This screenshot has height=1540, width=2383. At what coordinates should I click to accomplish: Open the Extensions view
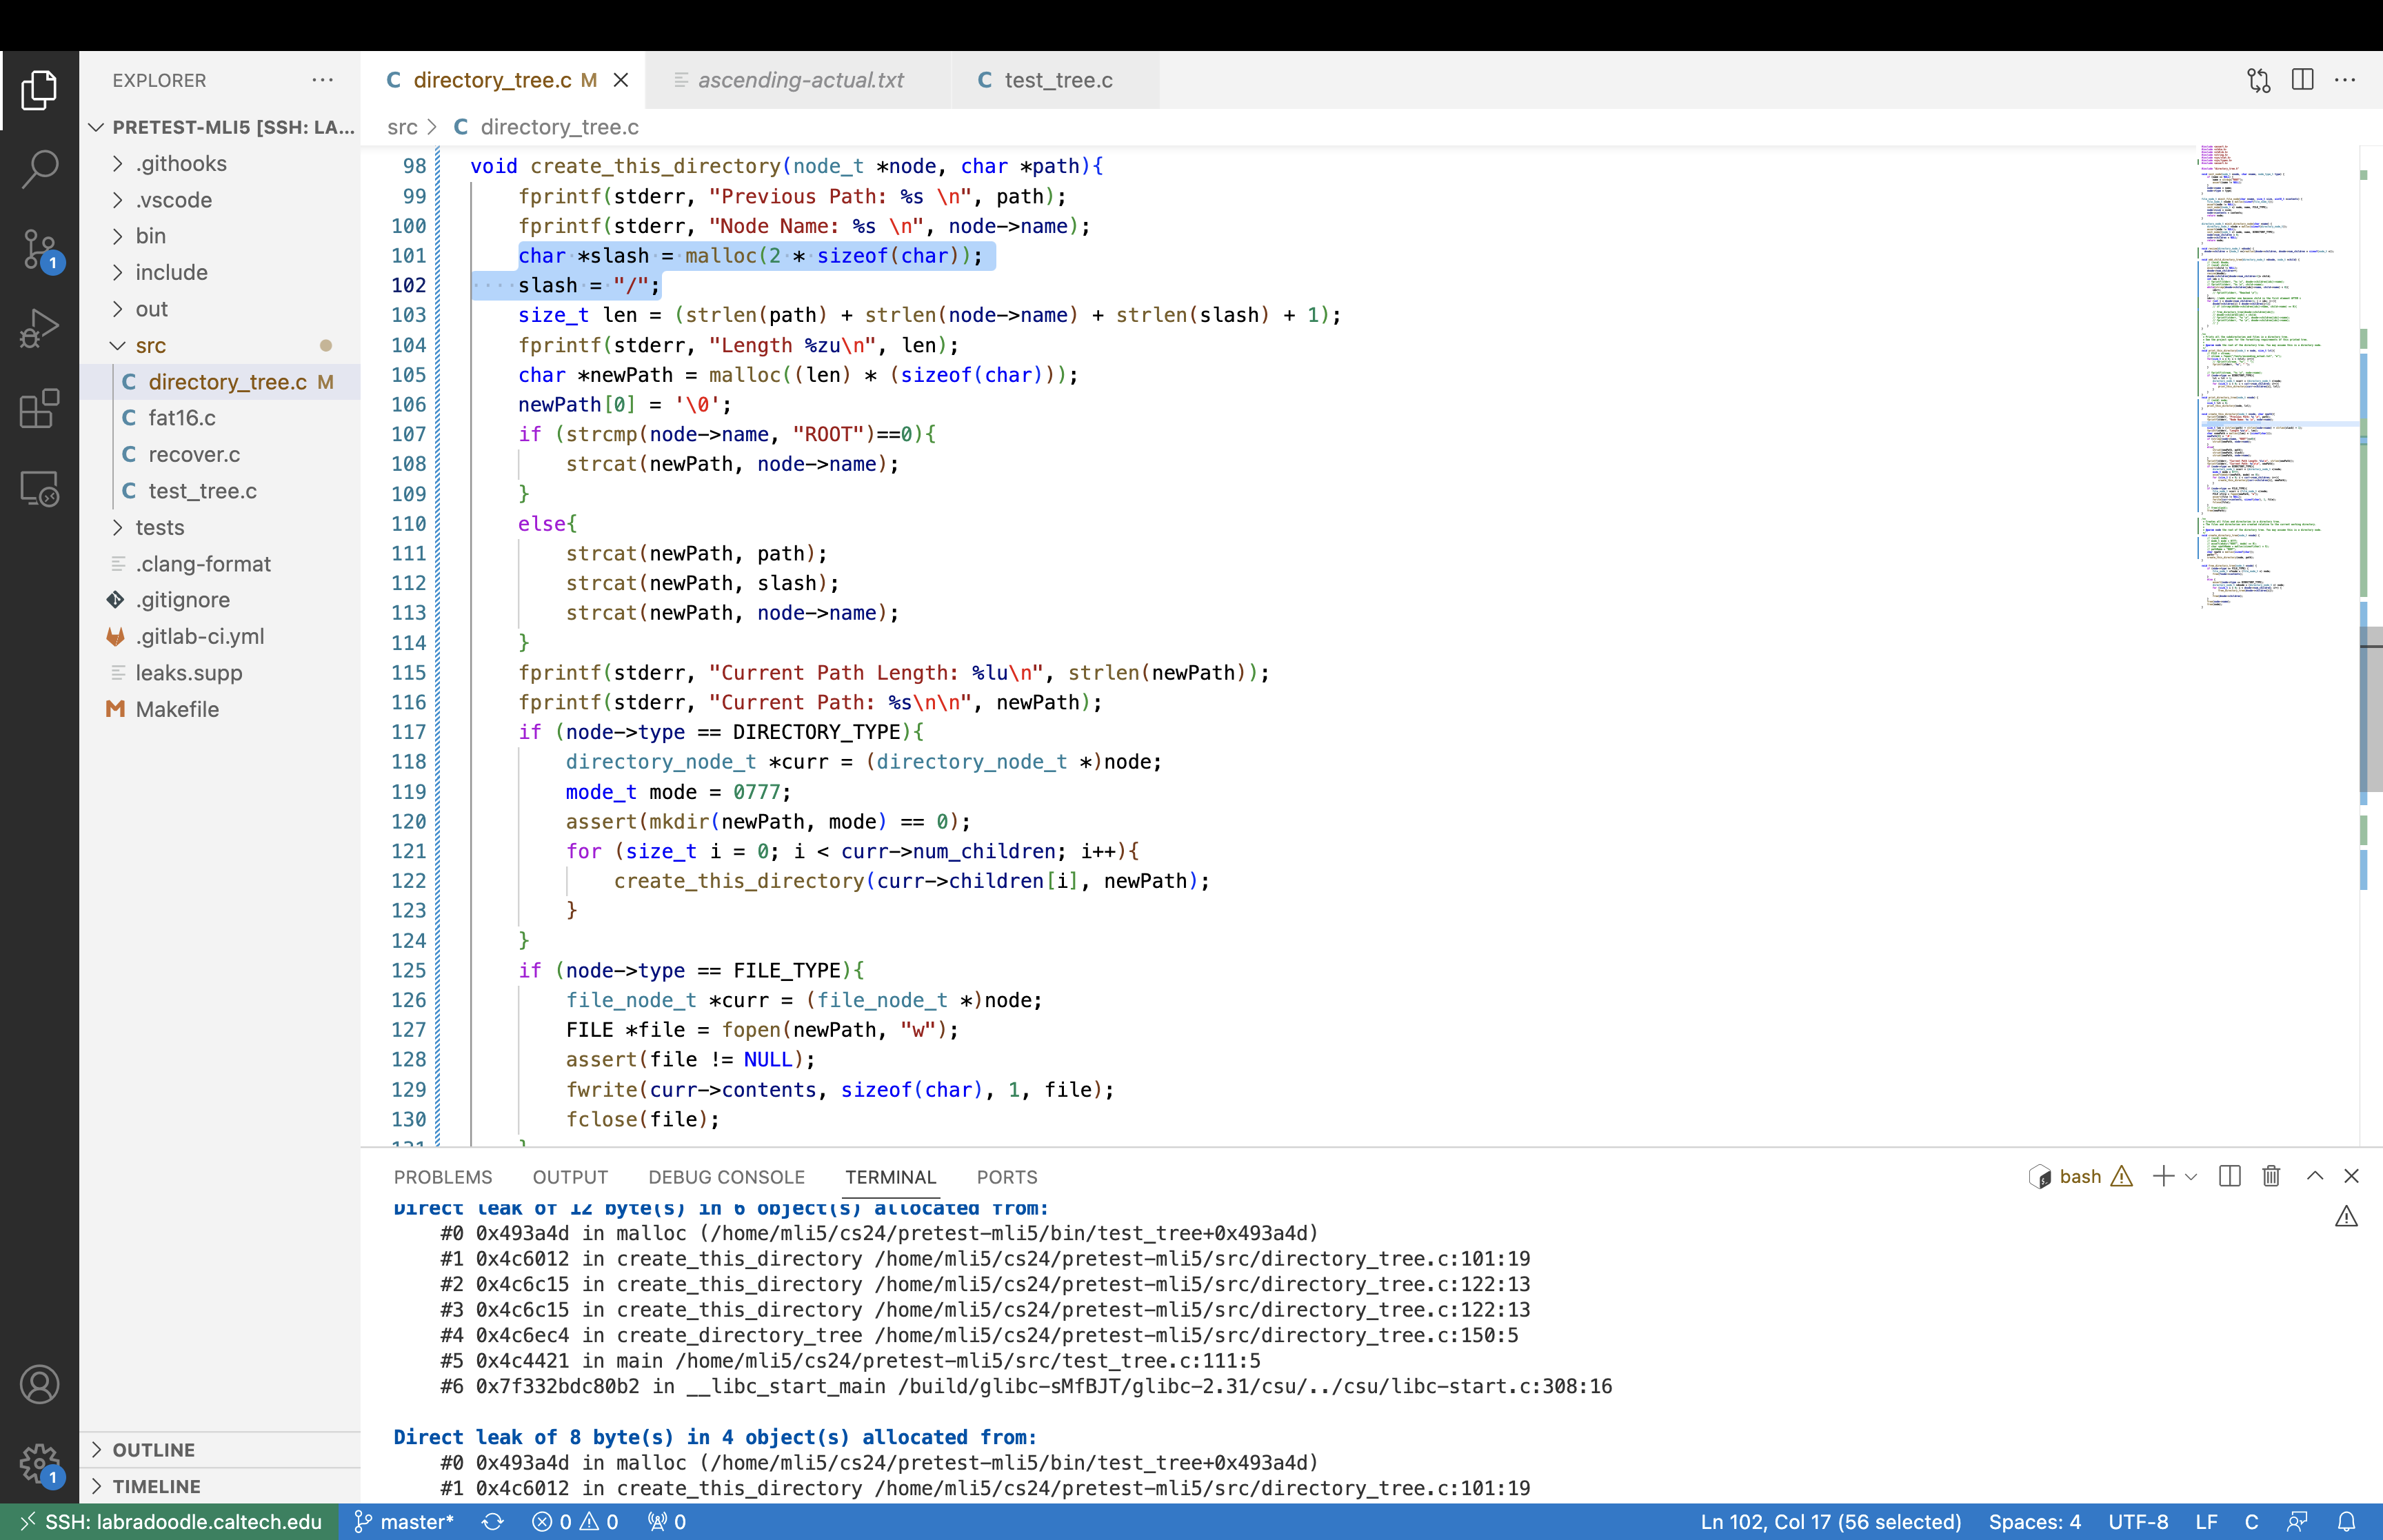pyautogui.click(x=39, y=408)
